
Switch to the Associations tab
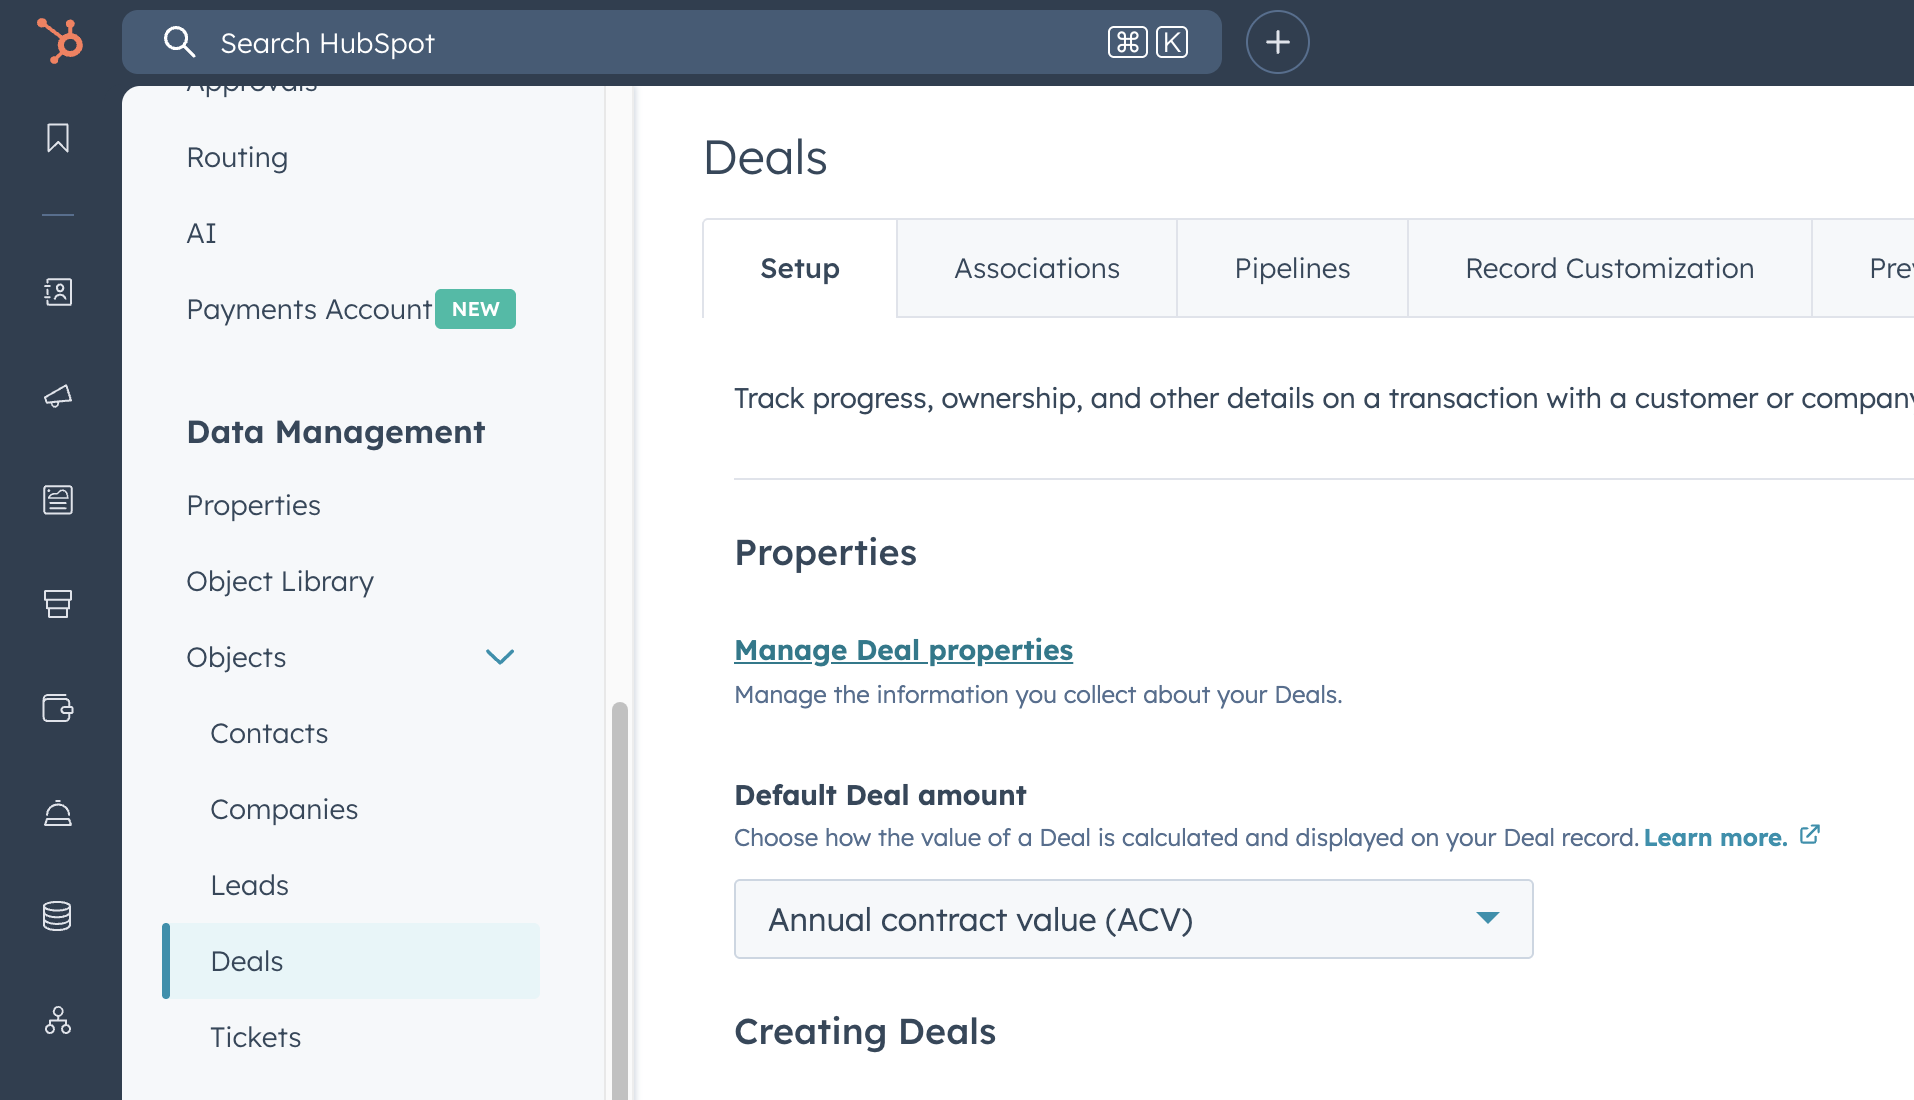click(1036, 268)
